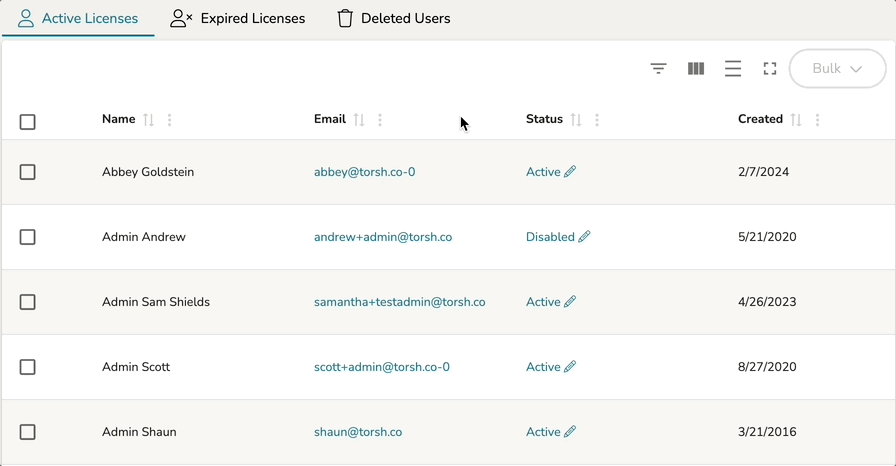This screenshot has width=896, height=466.
Task: Switch to Expired Licenses tab
Action: click(x=238, y=18)
